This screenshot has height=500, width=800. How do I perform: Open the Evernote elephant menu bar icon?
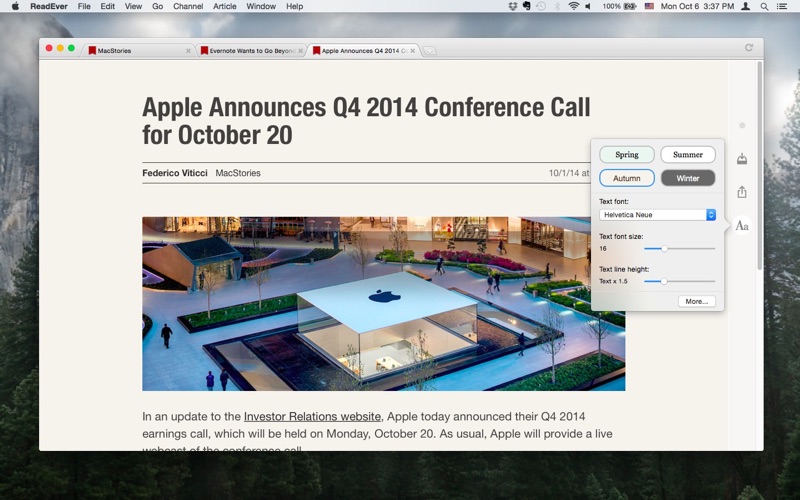tap(527, 6)
